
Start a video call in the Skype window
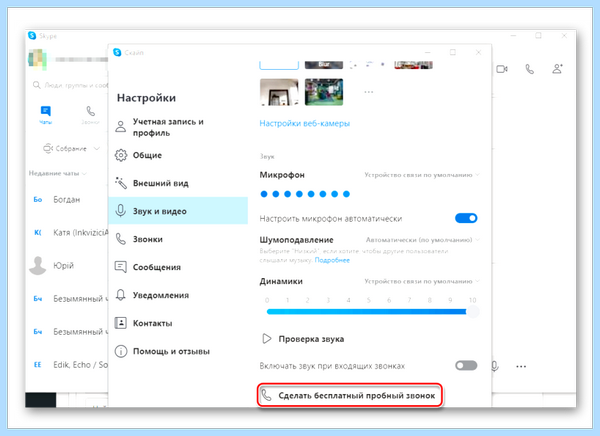(x=502, y=69)
